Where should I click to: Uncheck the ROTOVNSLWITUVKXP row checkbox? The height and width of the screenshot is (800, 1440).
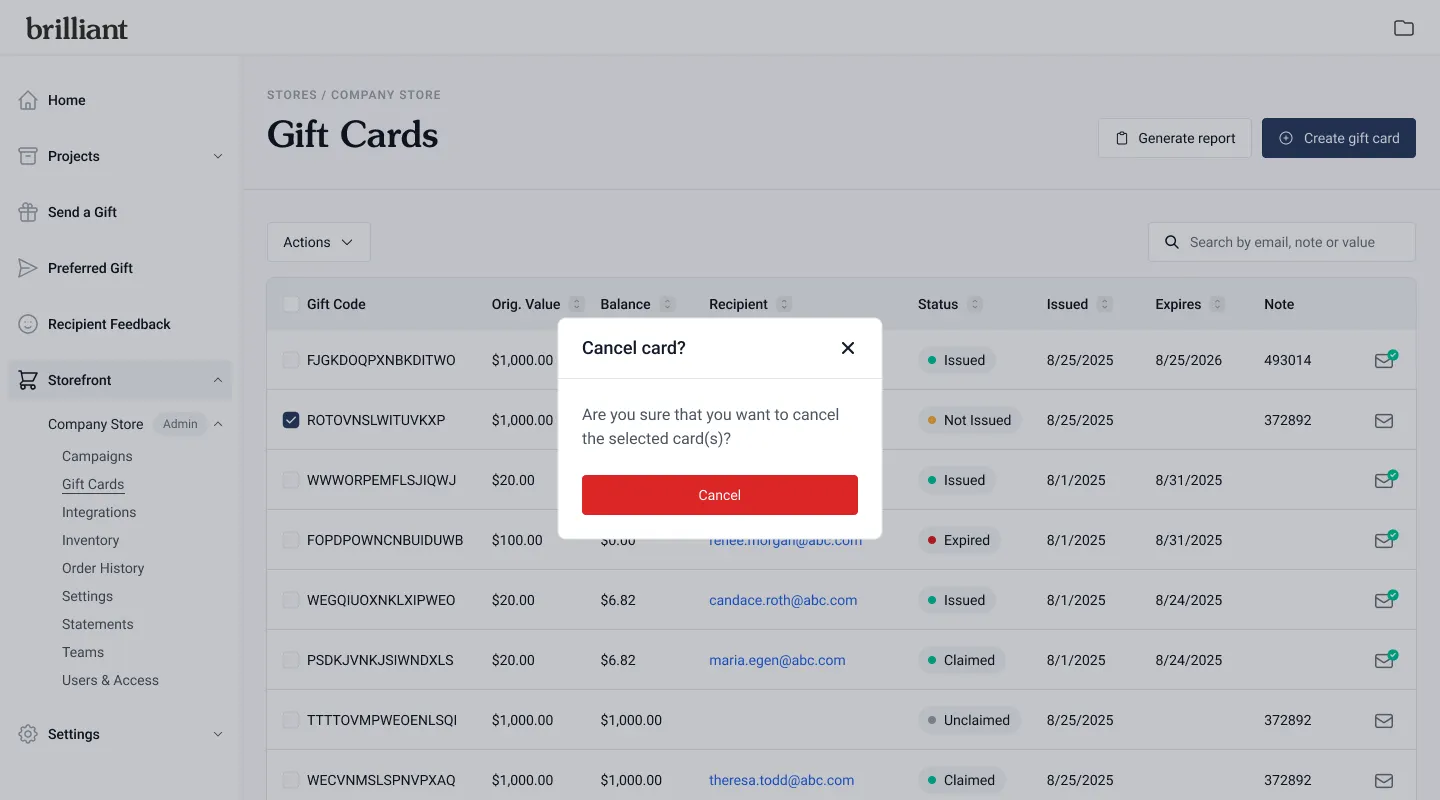291,420
